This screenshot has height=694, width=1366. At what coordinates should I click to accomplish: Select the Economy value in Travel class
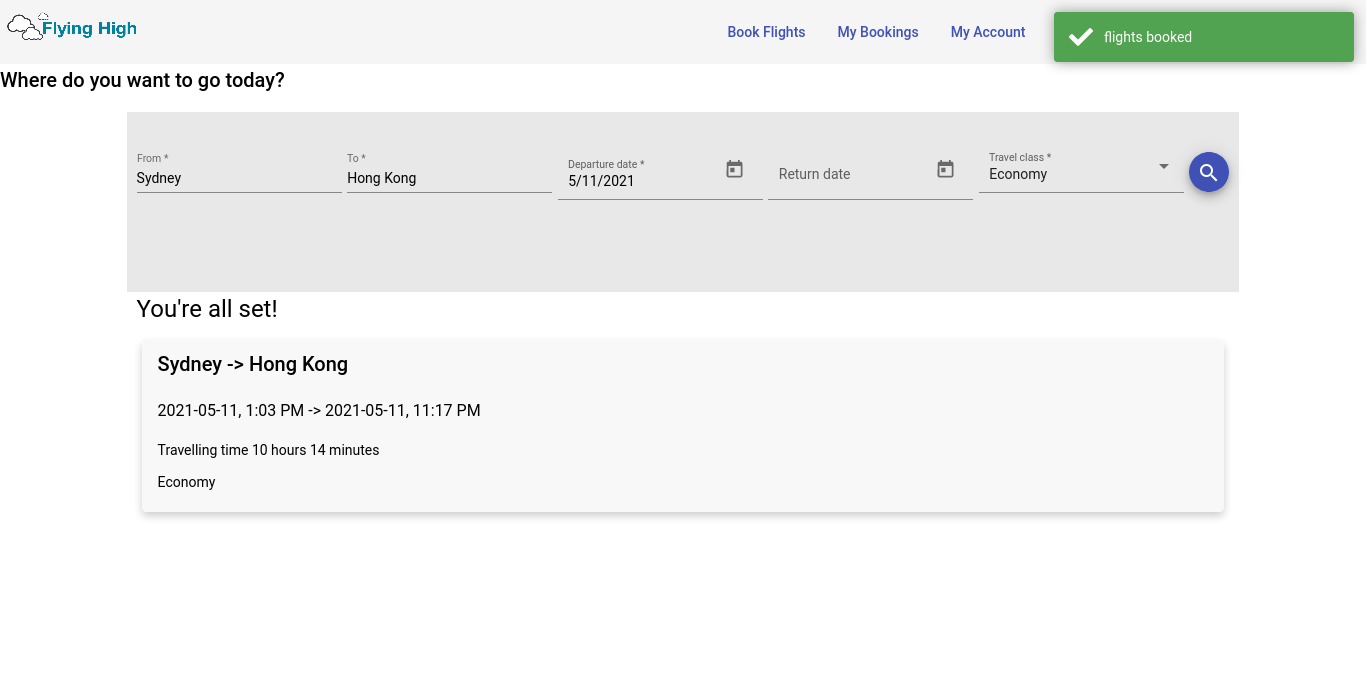[1018, 174]
